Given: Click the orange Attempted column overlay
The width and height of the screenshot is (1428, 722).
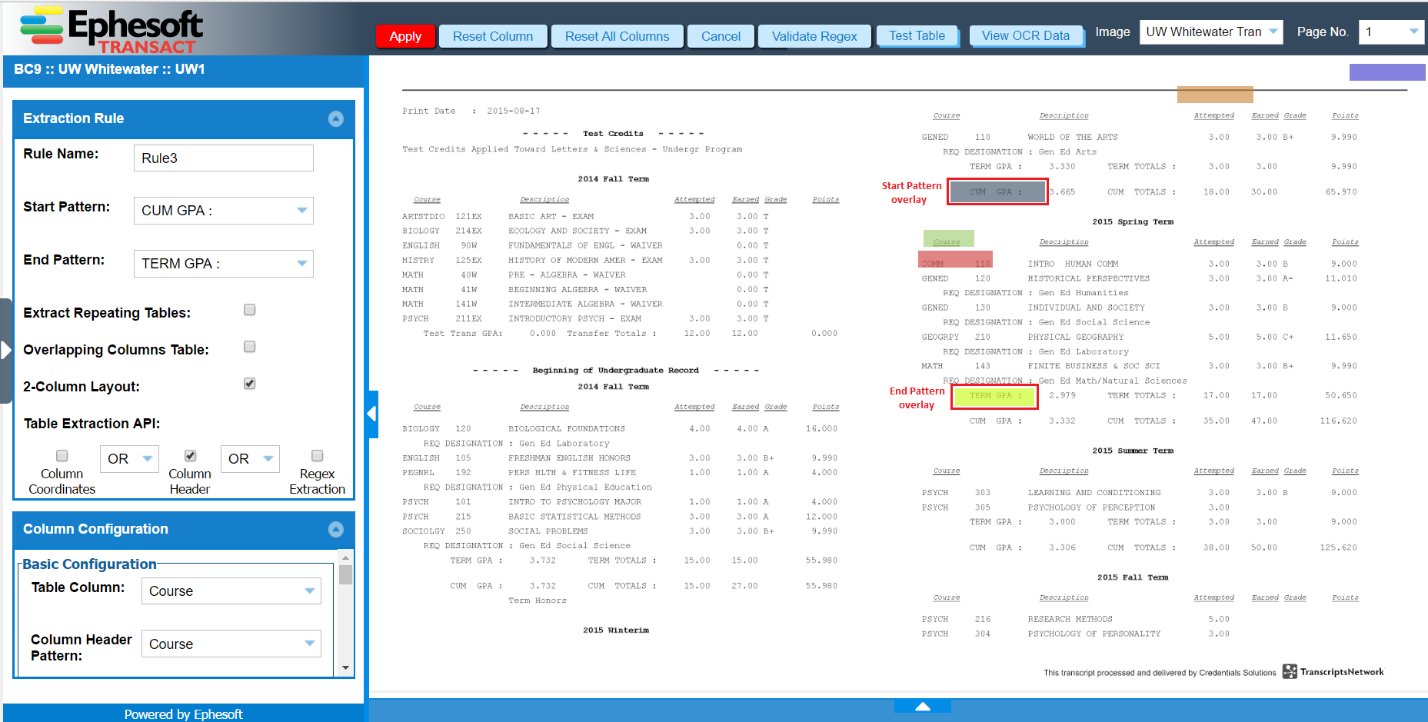Looking at the screenshot, I should 1214,94.
